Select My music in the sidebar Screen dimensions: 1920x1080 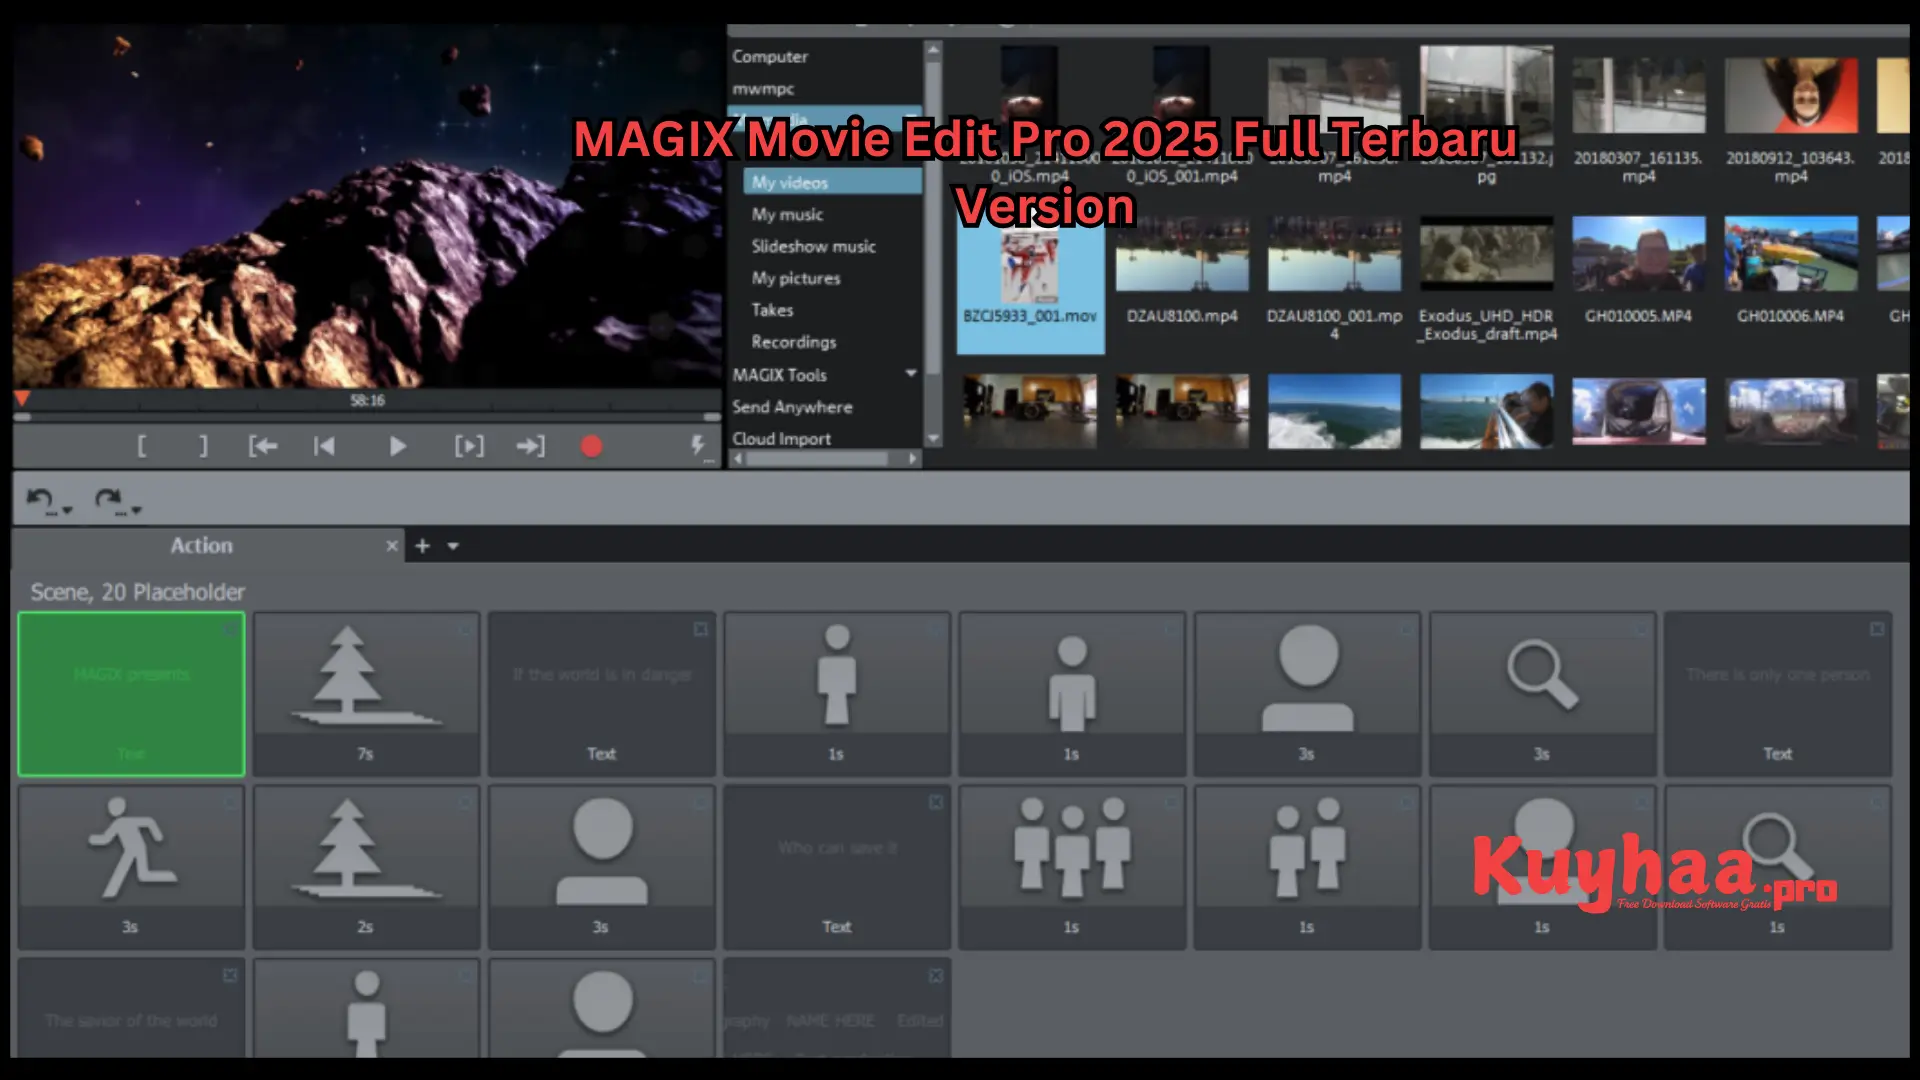click(786, 214)
